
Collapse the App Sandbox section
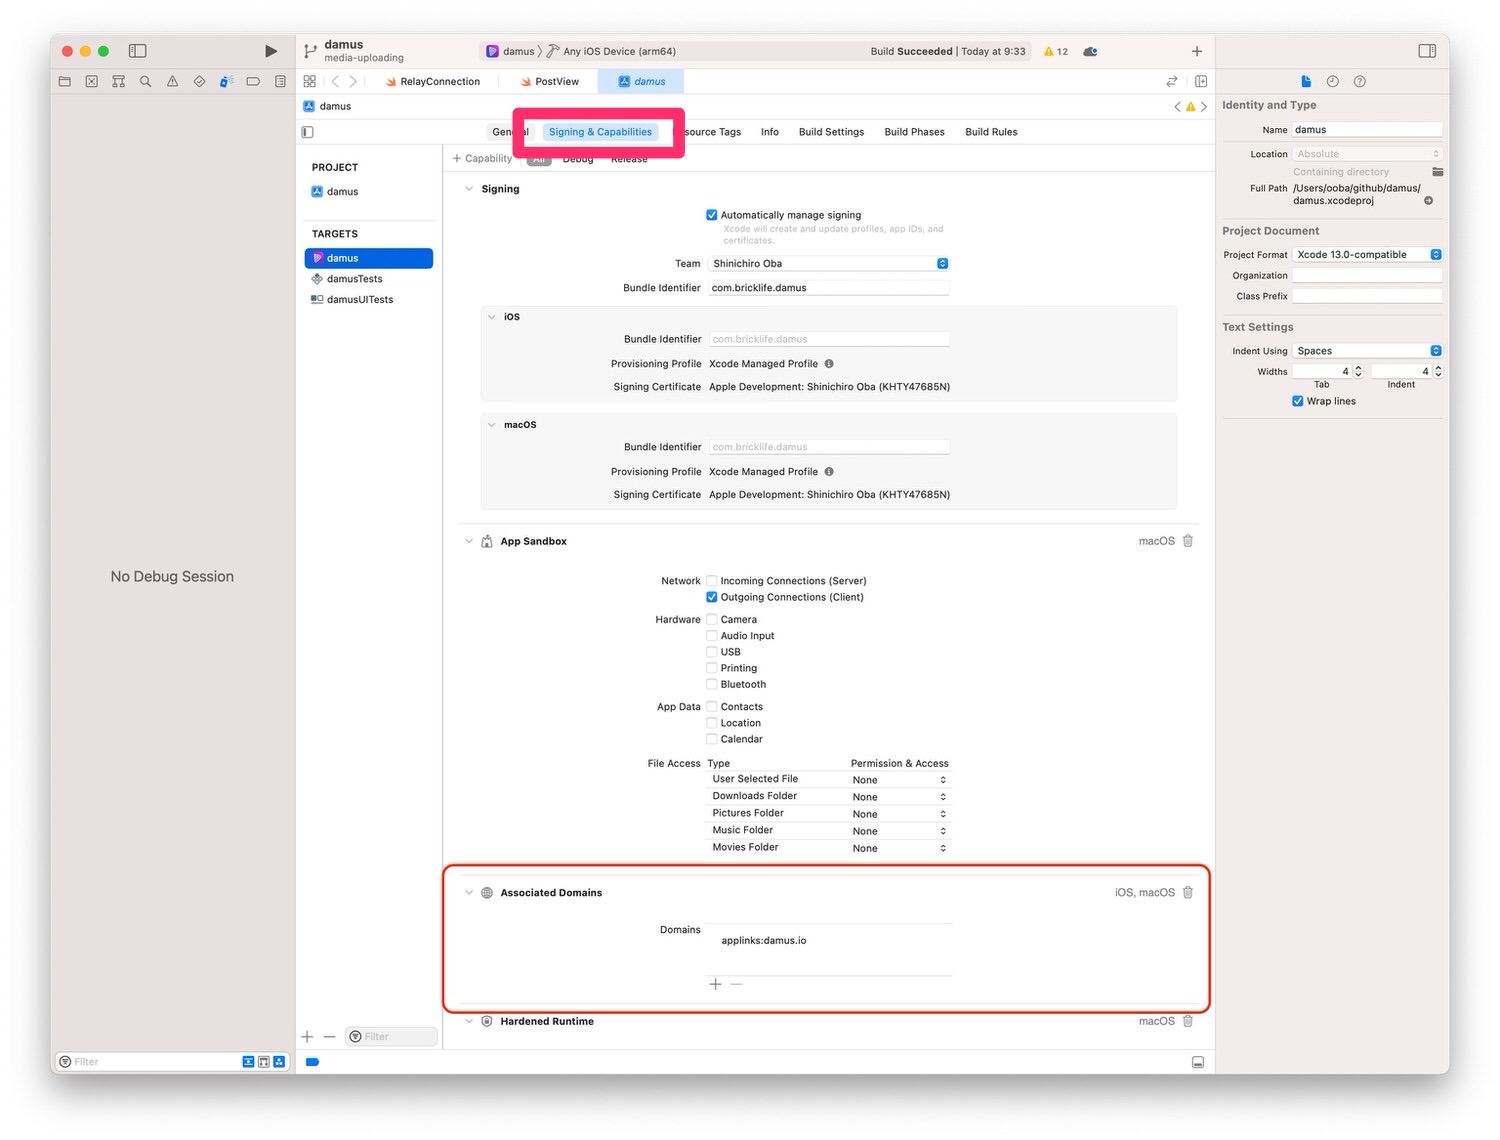(469, 541)
